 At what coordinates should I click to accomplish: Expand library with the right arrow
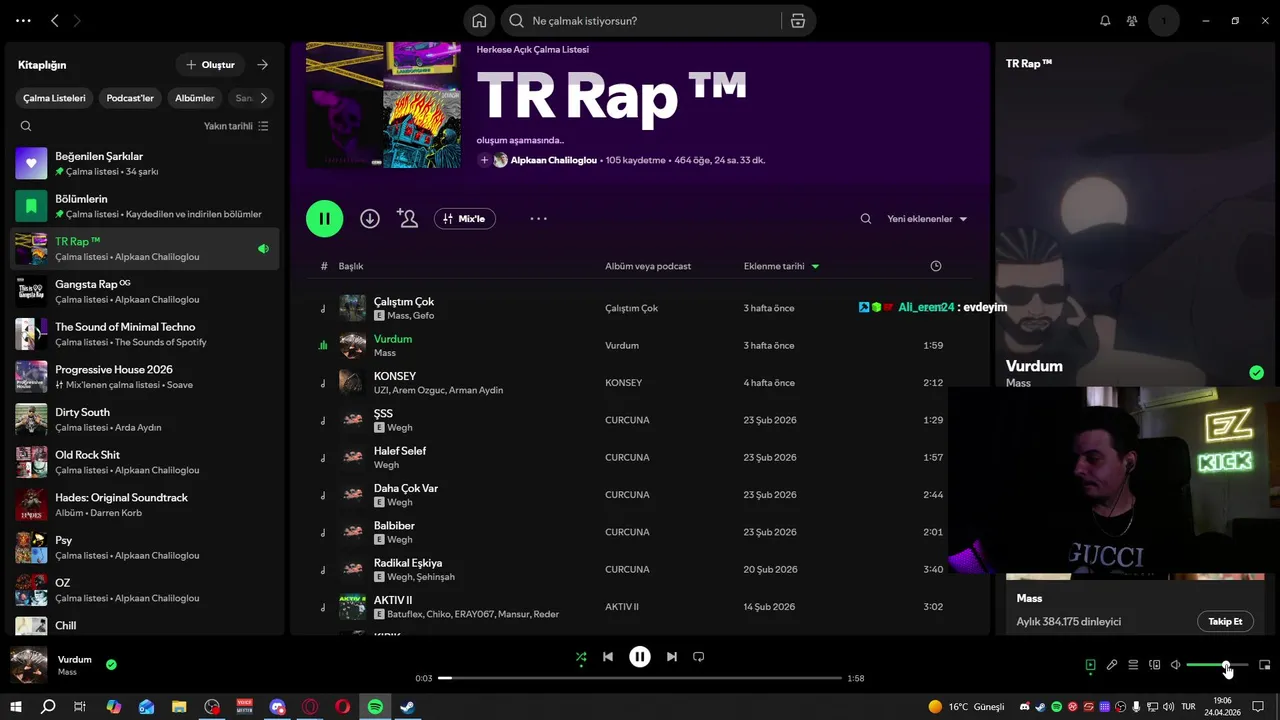262,65
